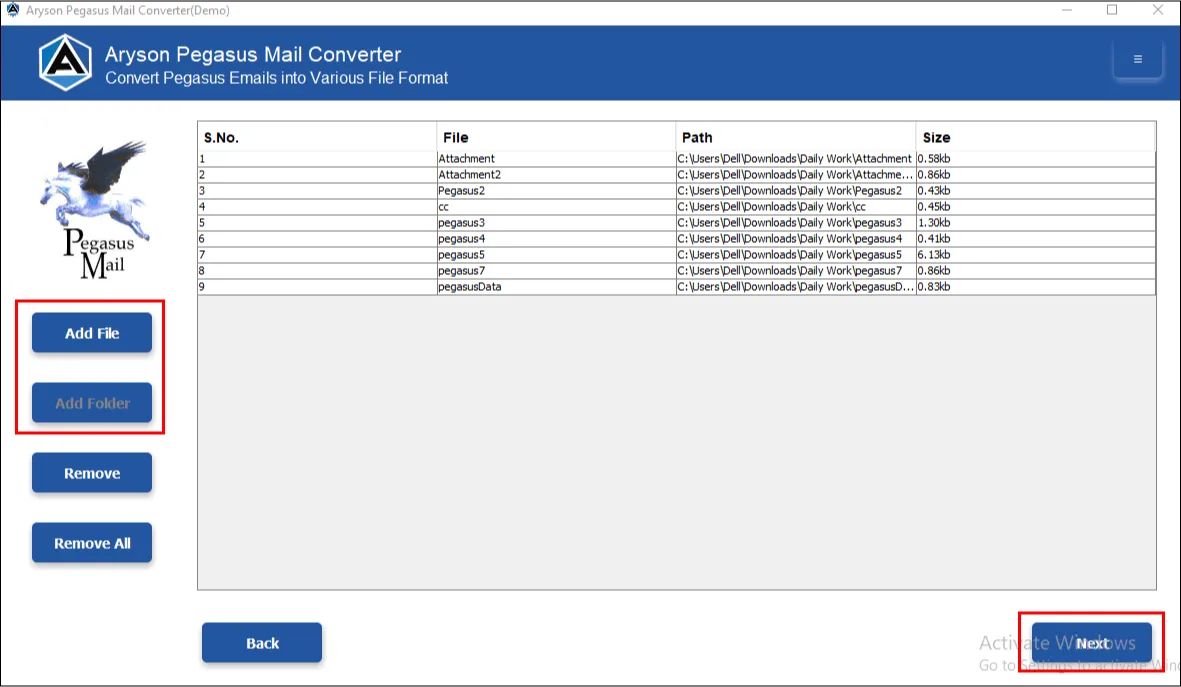Screen dimensions: 1181x687
Task: Select the Attachment file row
Action: [x=676, y=159]
